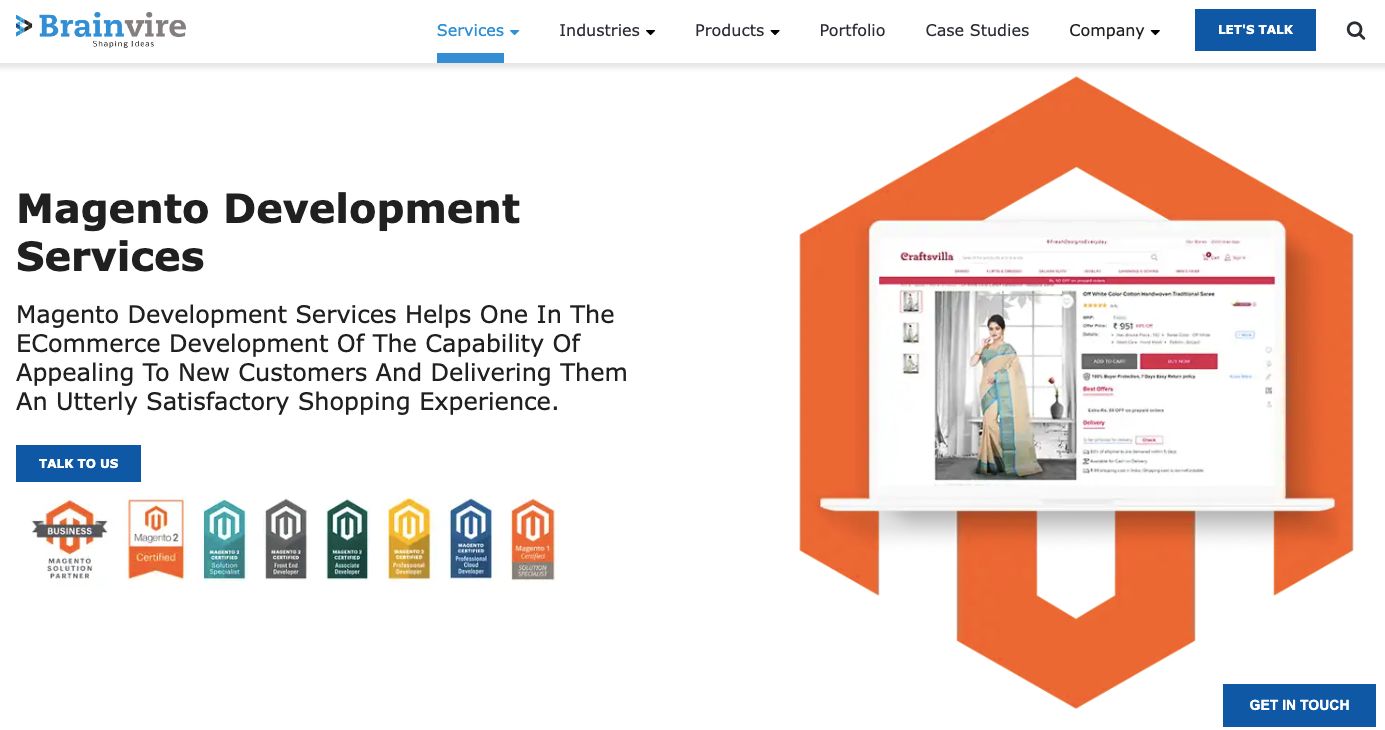The image size is (1385, 730).
Task: Click the gray Front End Developer badge
Action: (286, 539)
